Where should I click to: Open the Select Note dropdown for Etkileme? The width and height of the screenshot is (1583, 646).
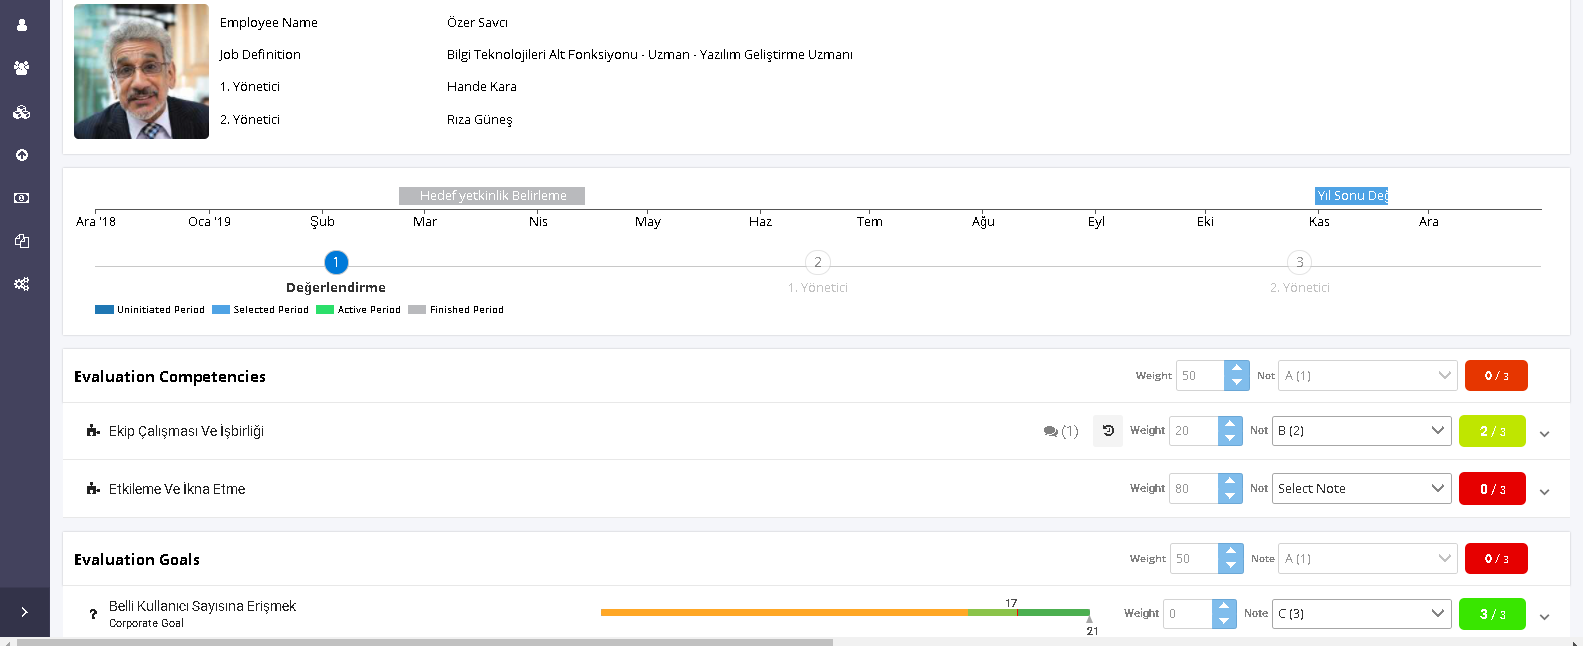point(1361,489)
